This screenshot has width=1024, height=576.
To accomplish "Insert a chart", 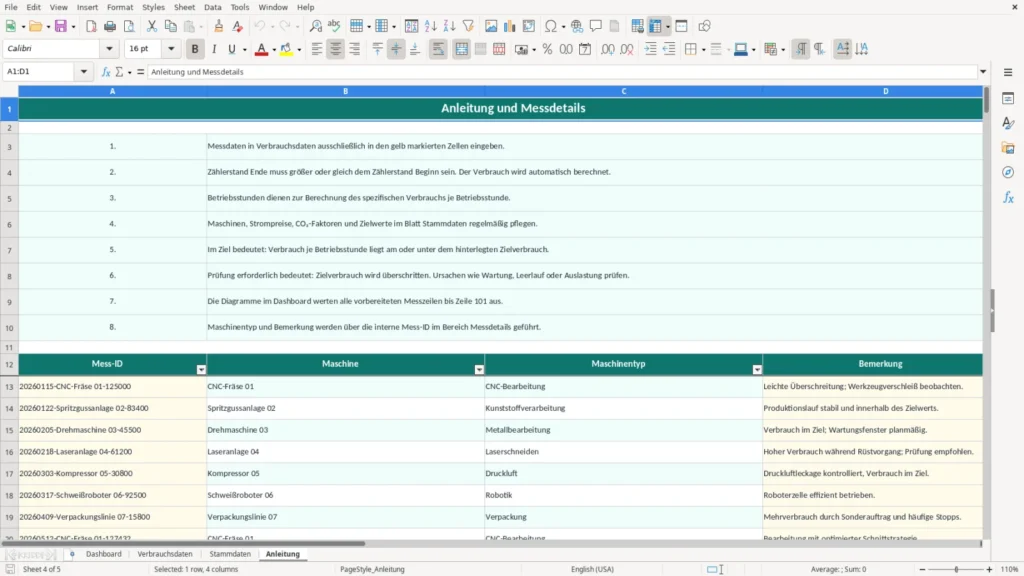I will pos(510,26).
